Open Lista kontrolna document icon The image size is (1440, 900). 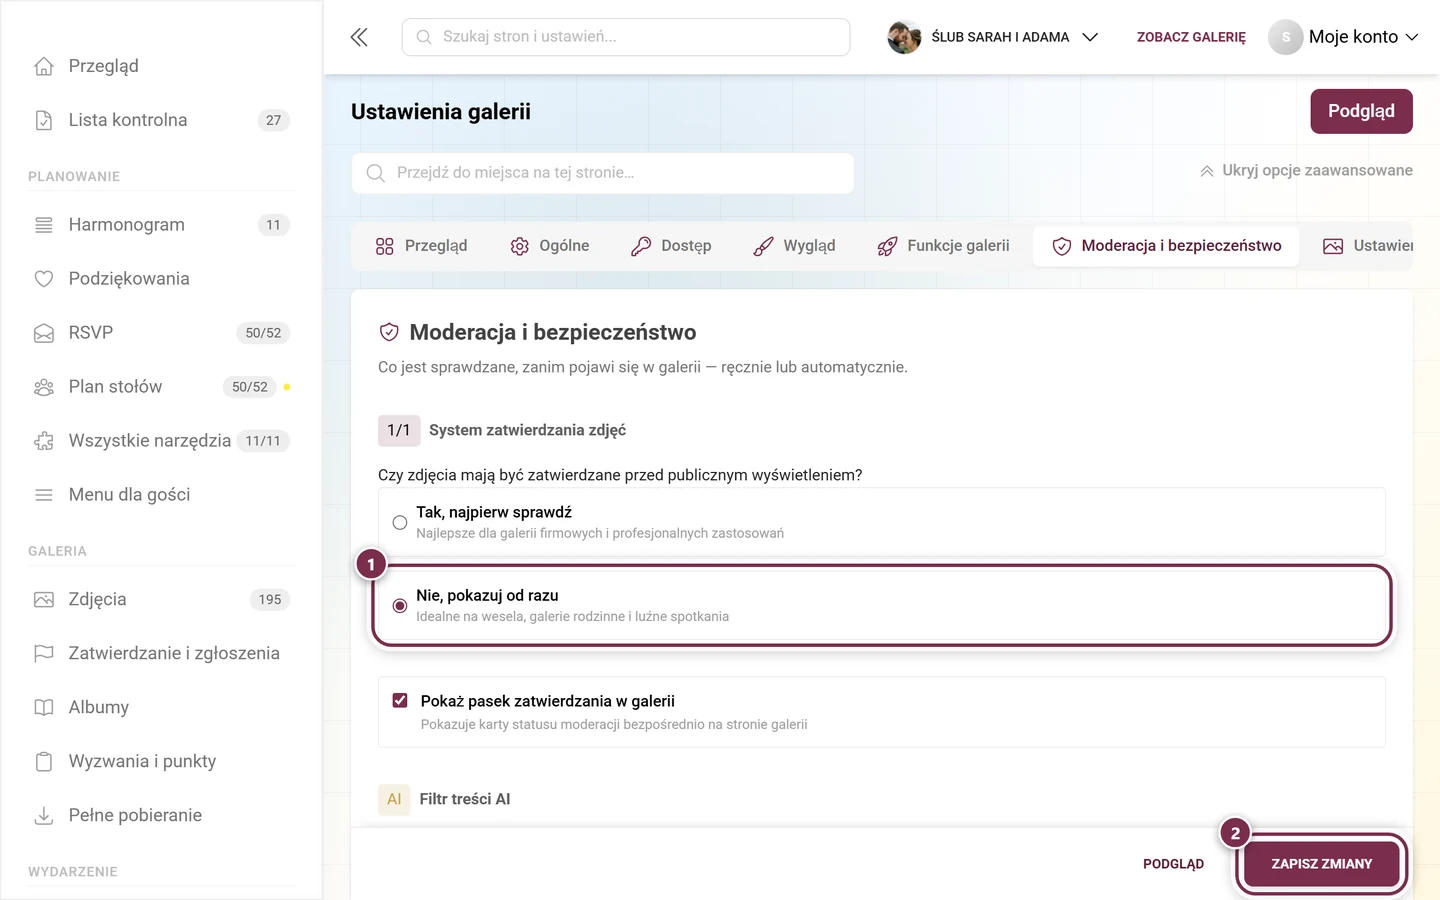pyautogui.click(x=44, y=120)
